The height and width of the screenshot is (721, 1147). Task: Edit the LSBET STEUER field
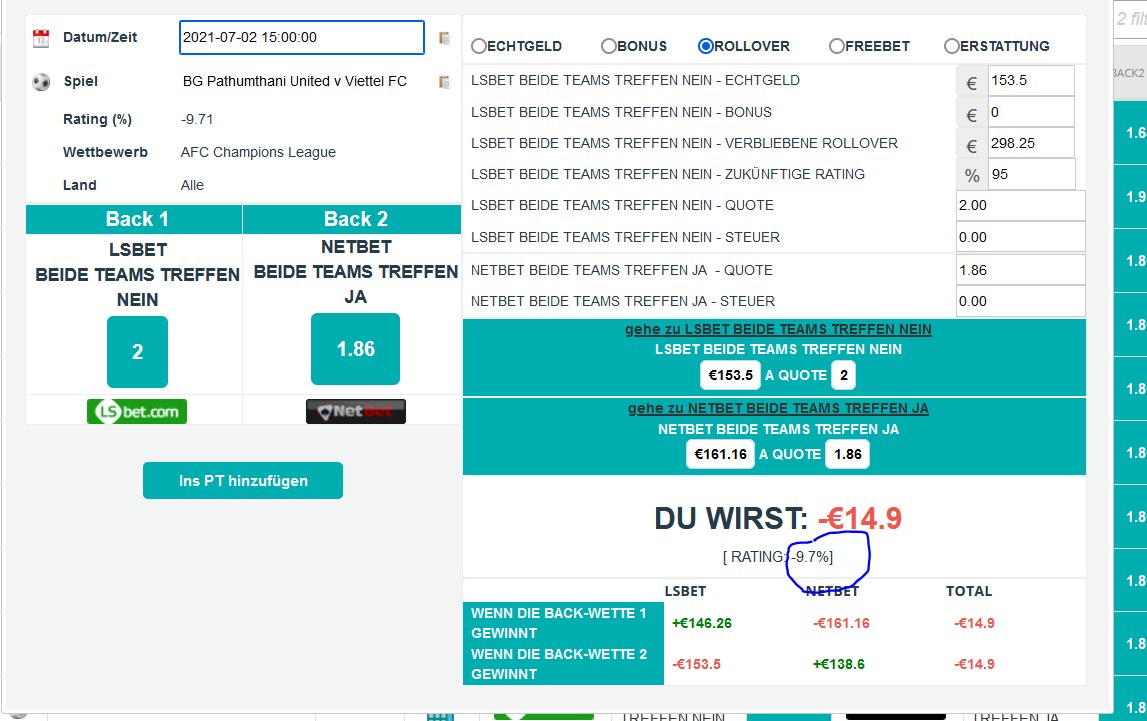[1020, 237]
